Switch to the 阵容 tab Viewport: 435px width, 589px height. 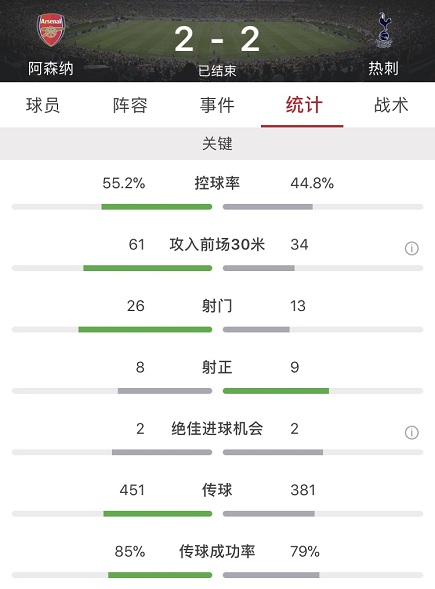pyautogui.click(x=130, y=105)
